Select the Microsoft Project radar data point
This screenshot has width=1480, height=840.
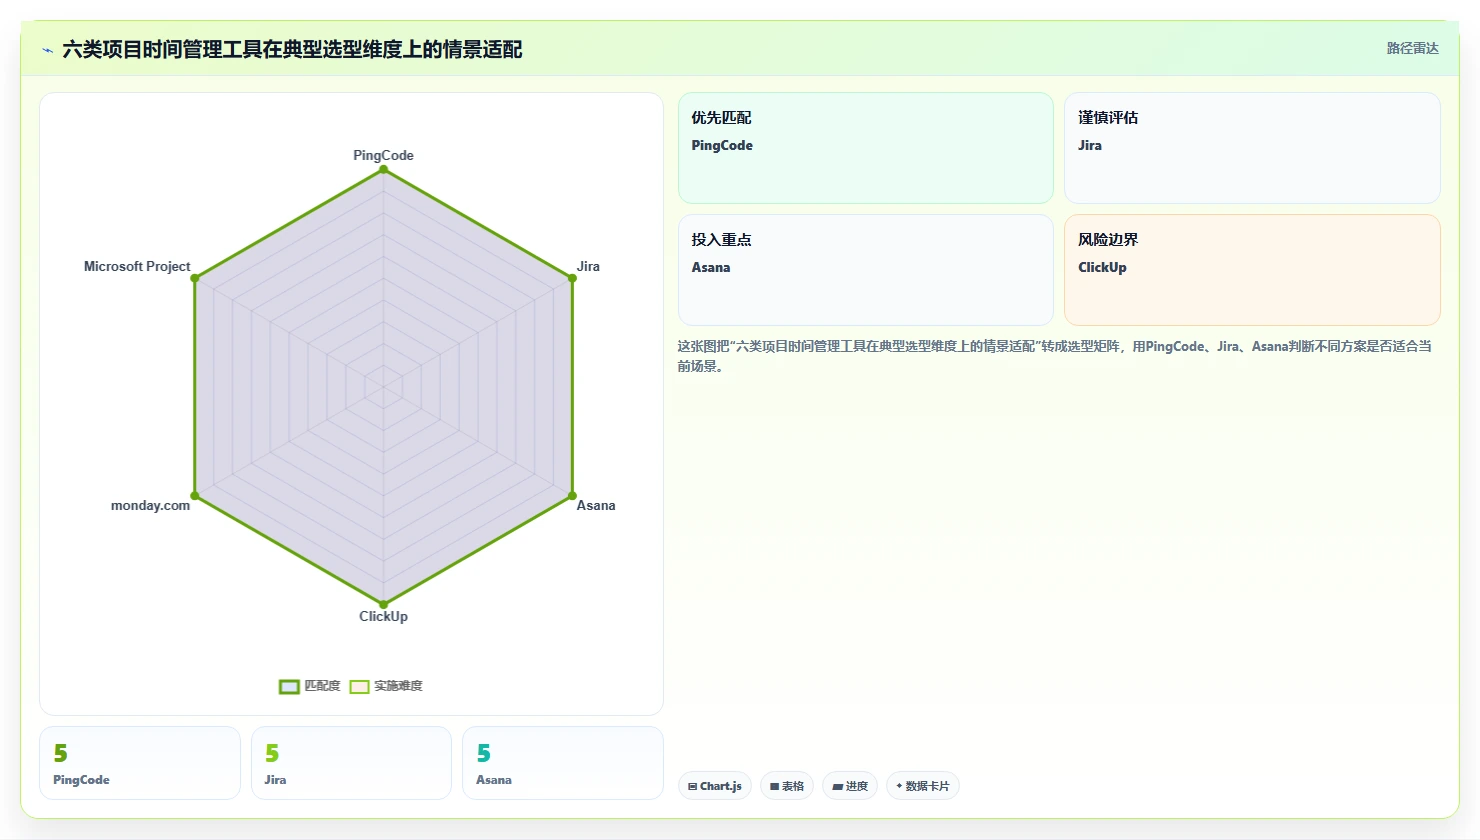point(195,278)
